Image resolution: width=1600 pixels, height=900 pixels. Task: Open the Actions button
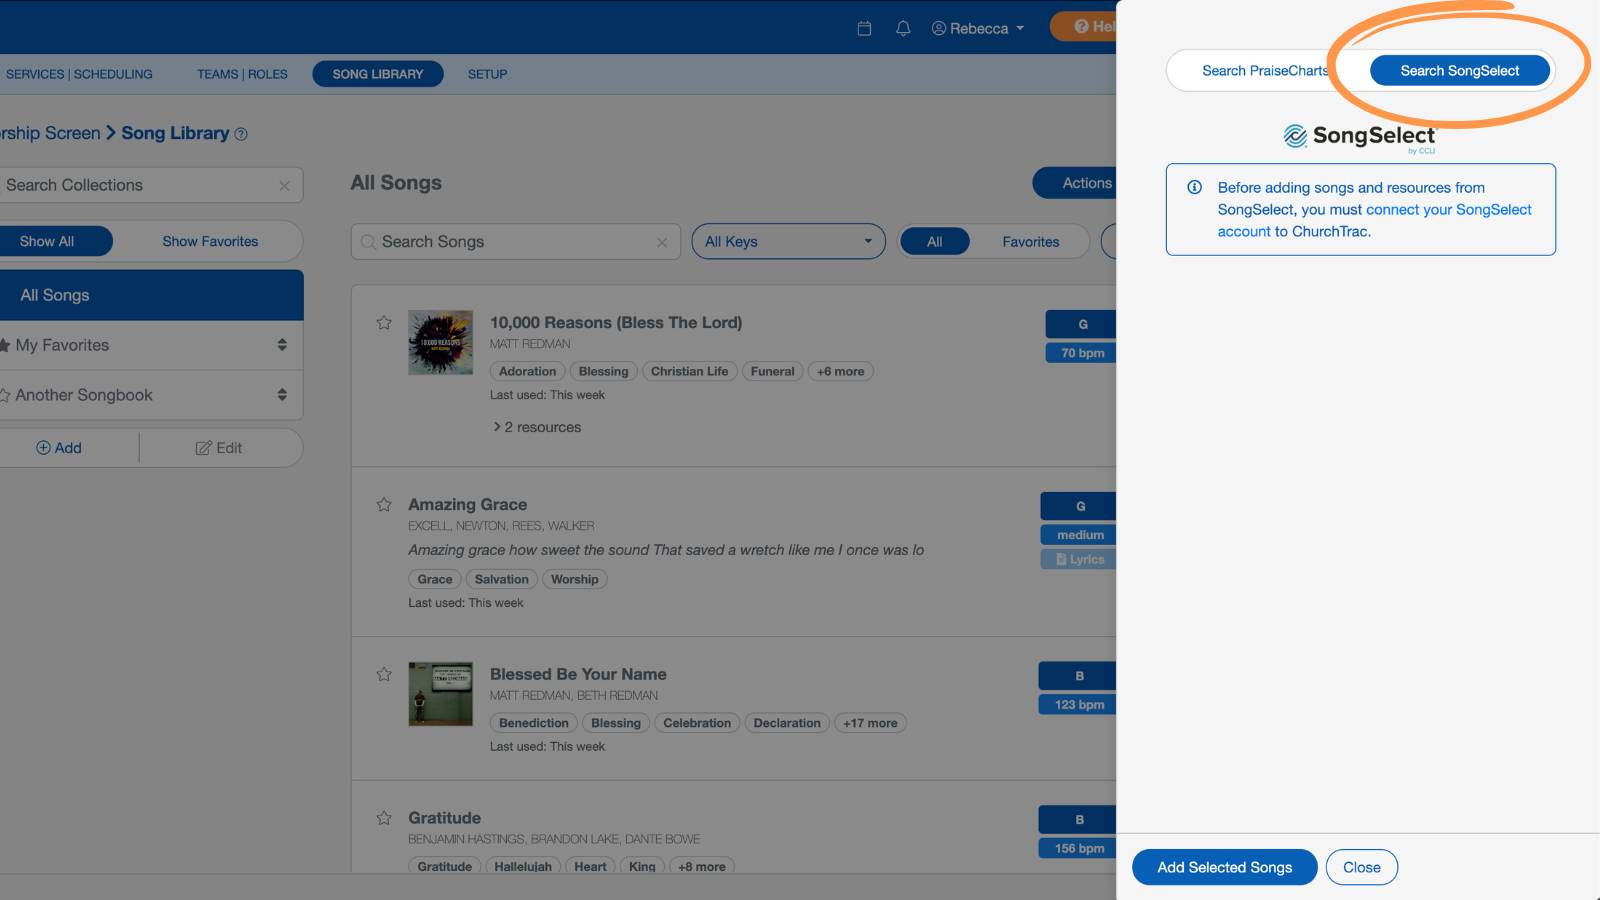(x=1076, y=183)
